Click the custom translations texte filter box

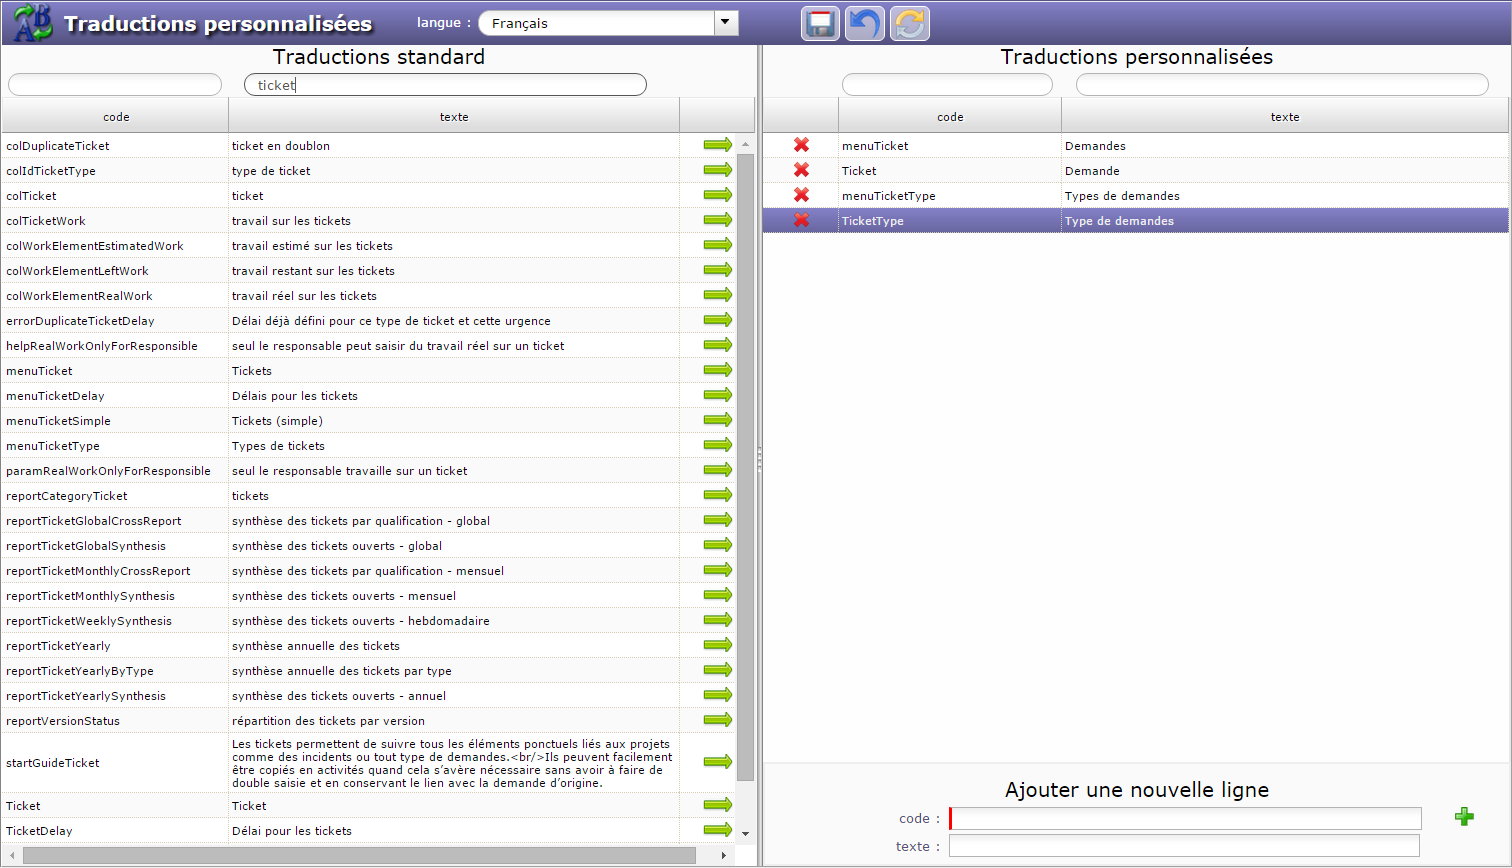pyautogui.click(x=1282, y=85)
